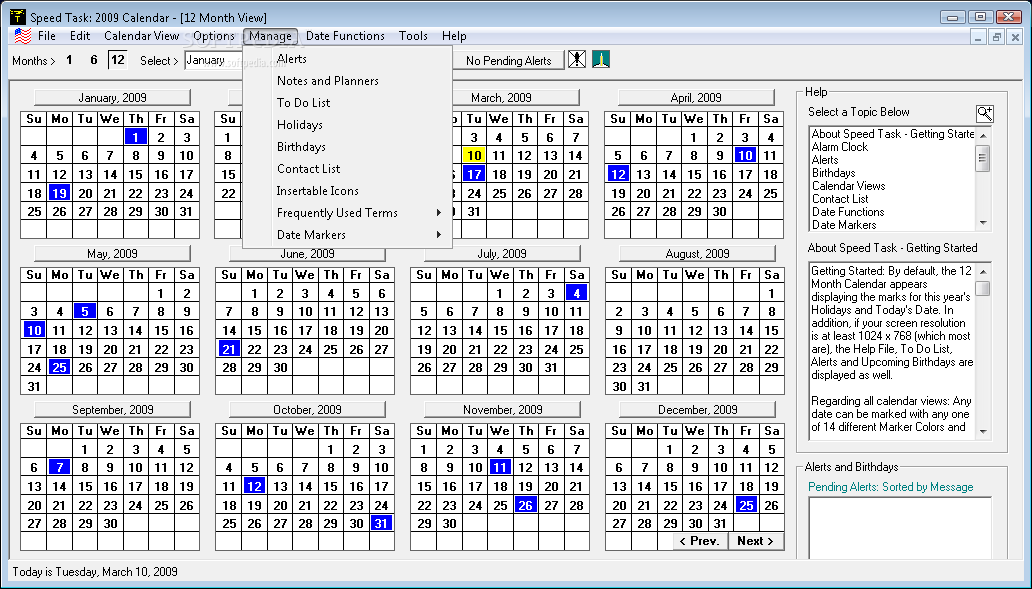Click Pending Alerts: Sorted by Message label
Viewport: 1032px width, 589px height.
tap(890, 487)
